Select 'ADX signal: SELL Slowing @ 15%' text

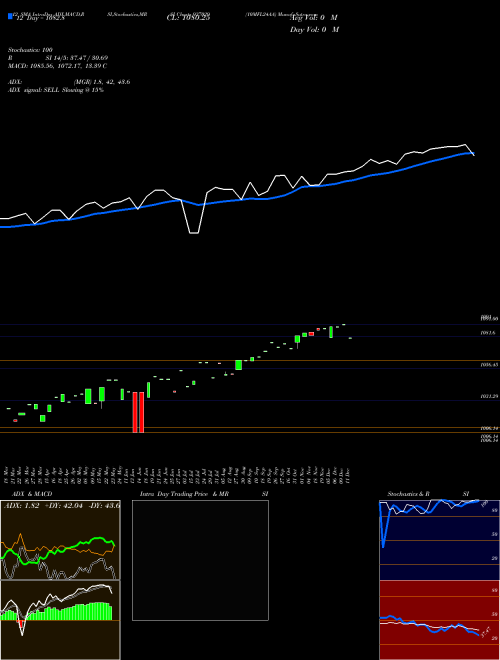[x=56, y=90]
